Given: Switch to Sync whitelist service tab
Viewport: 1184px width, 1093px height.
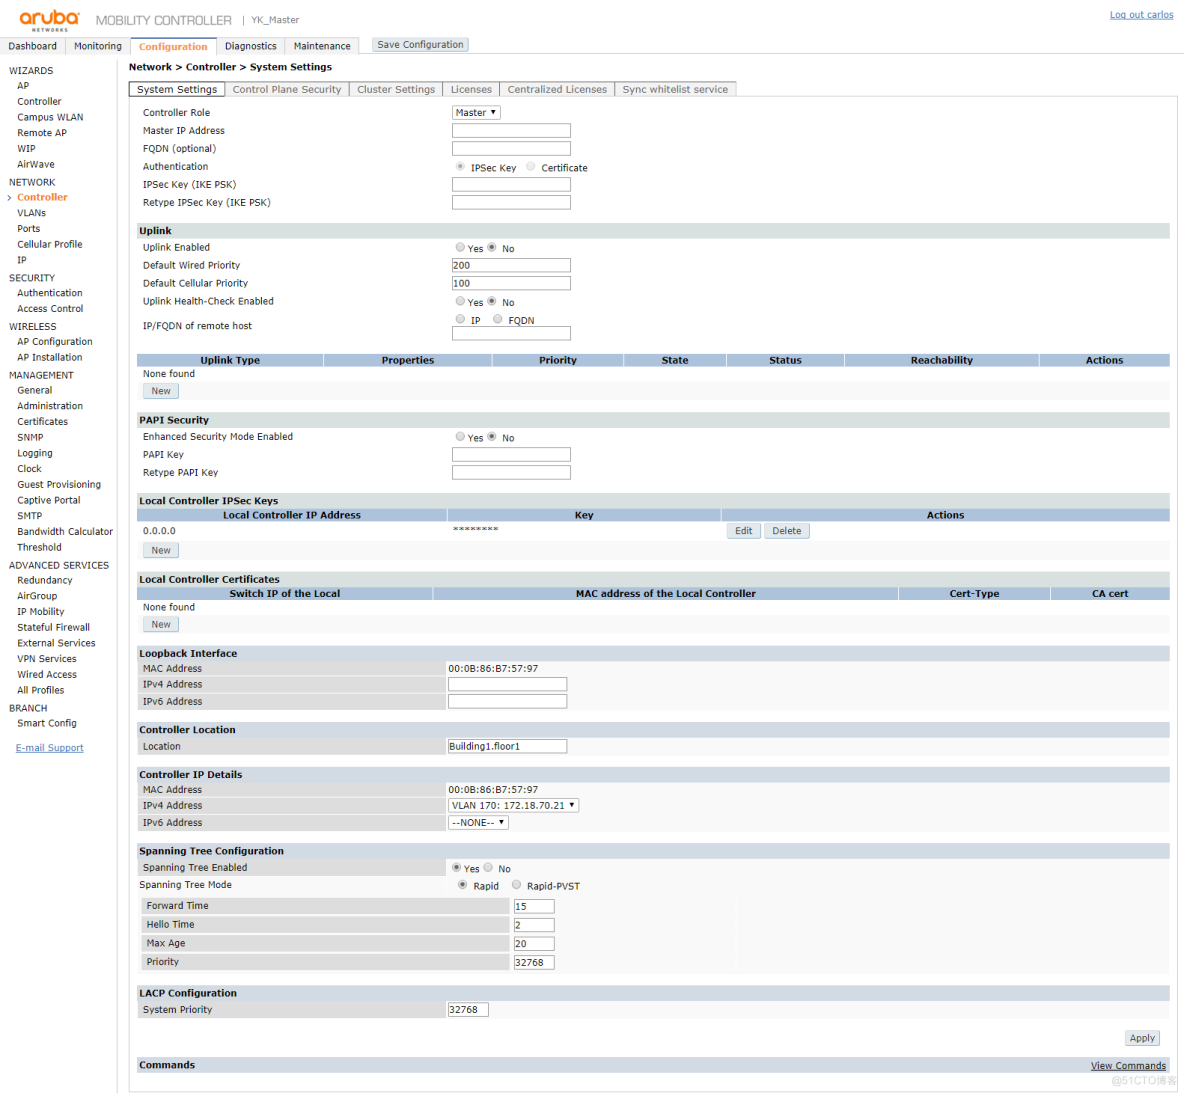Looking at the screenshot, I should click(675, 89).
